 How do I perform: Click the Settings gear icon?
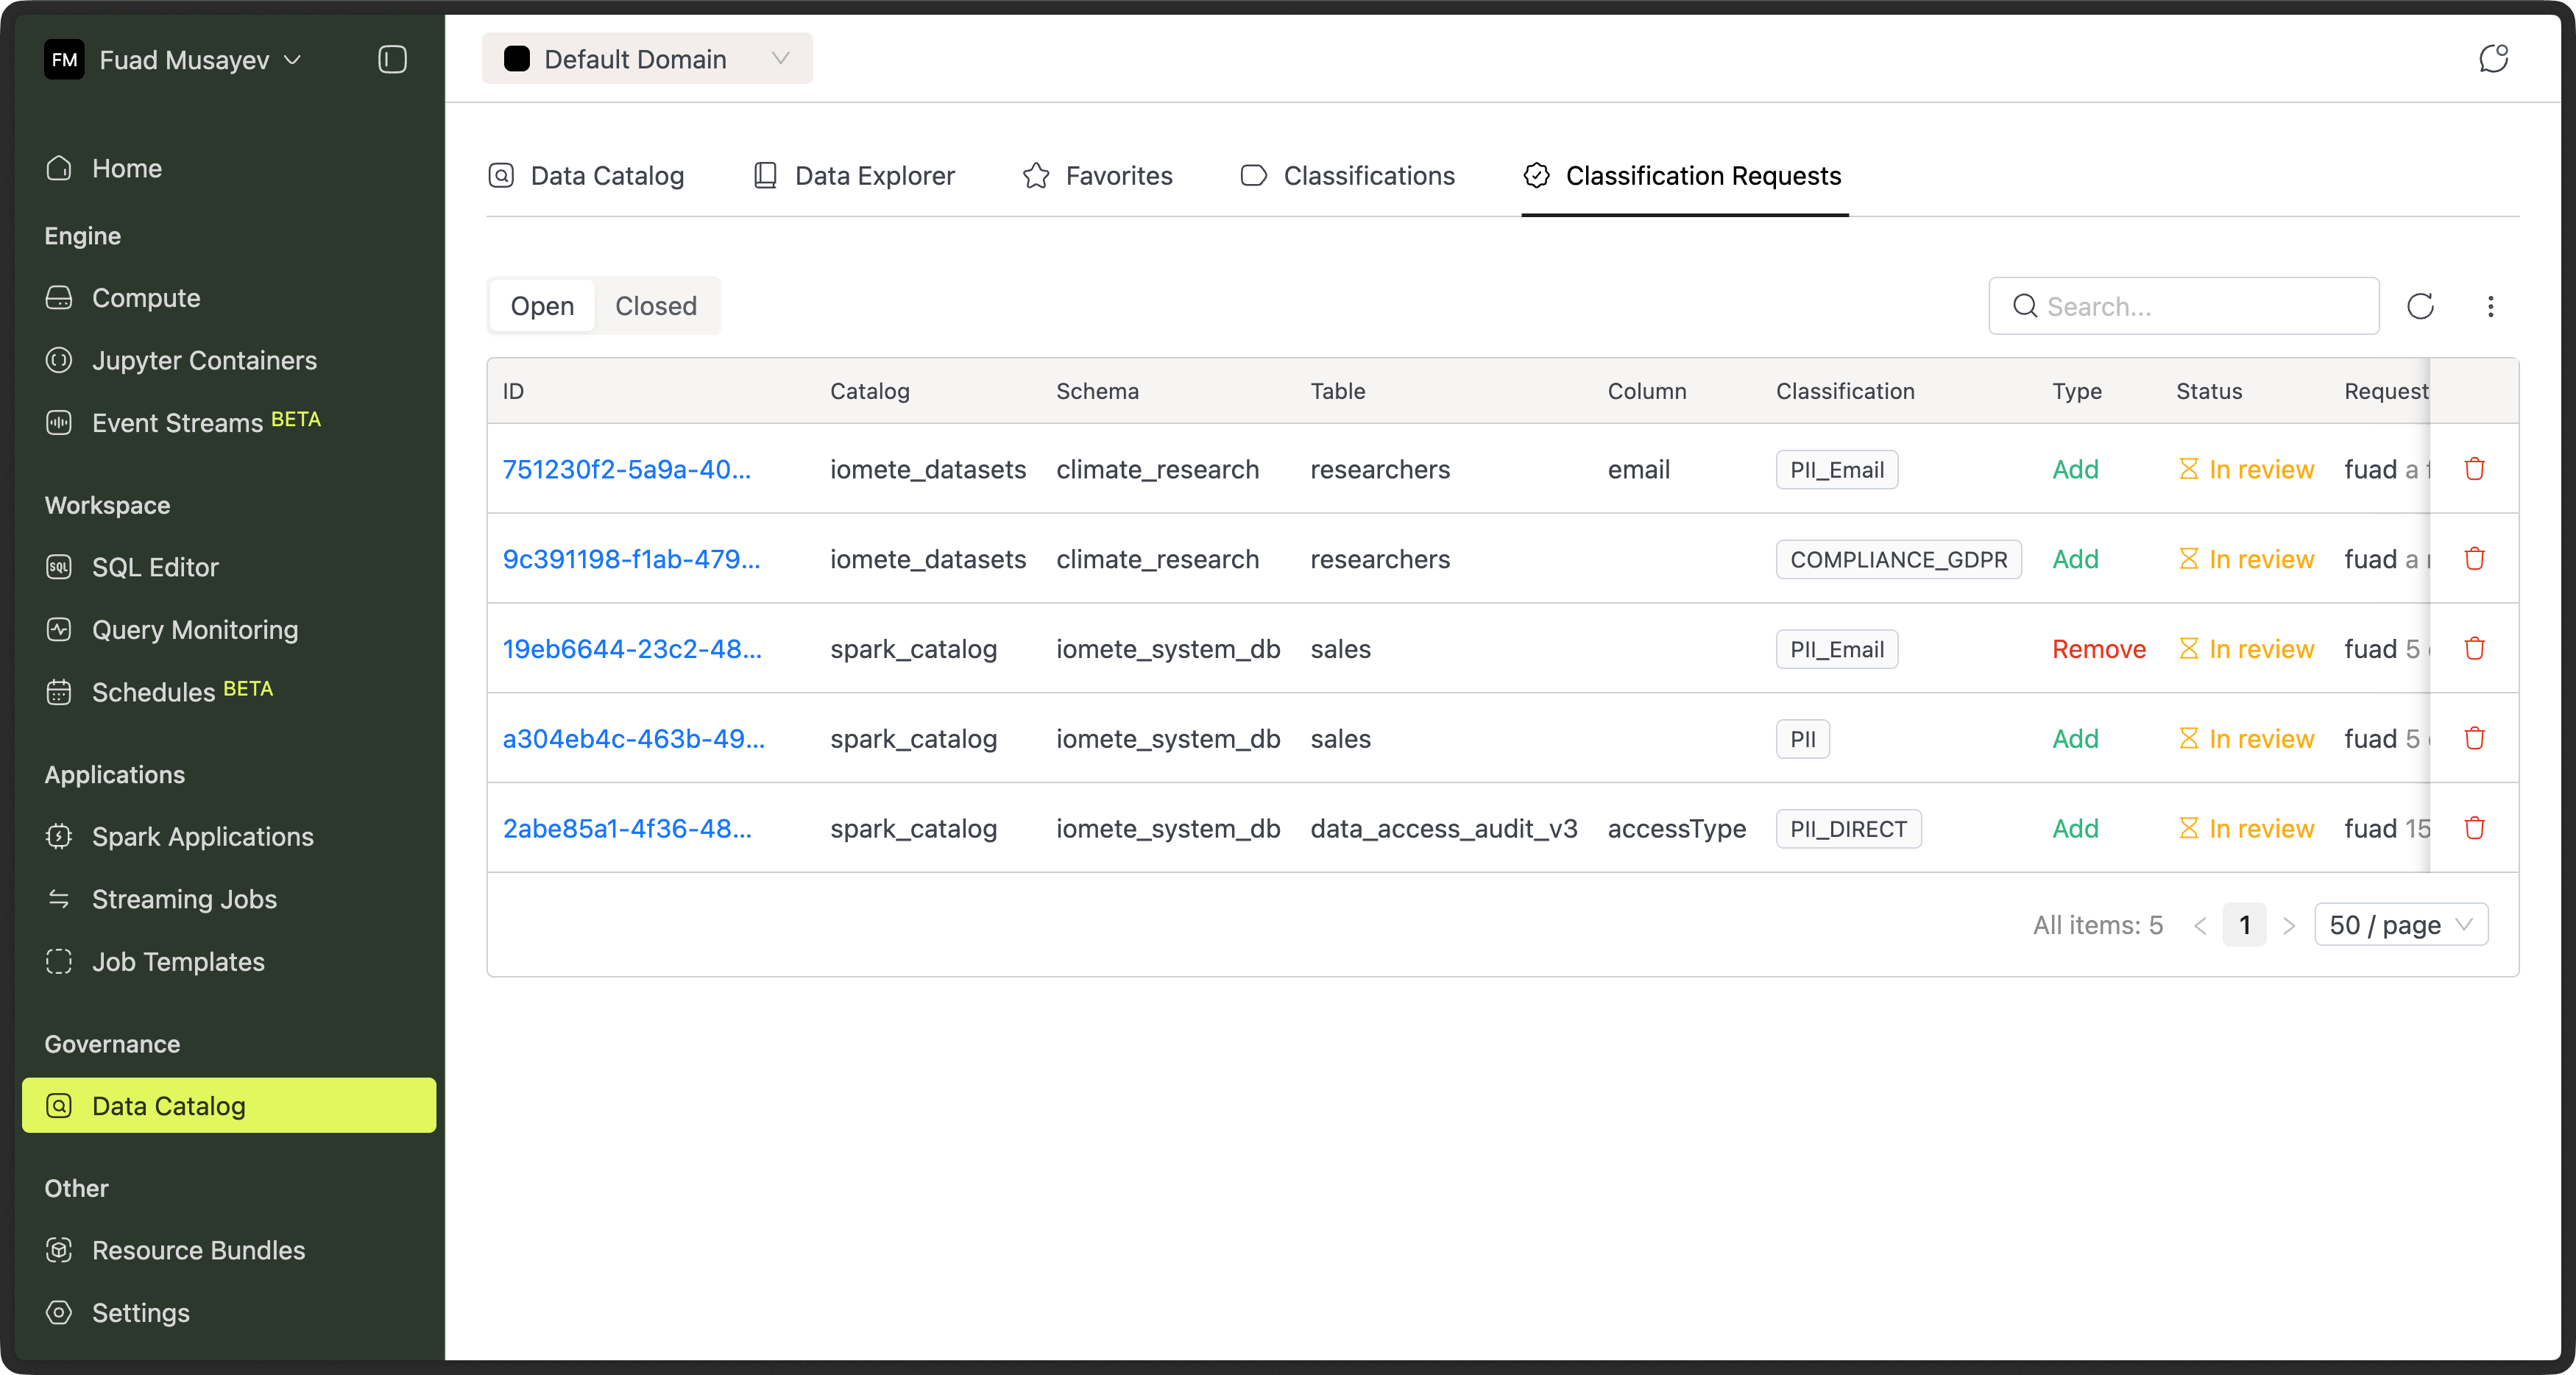[59, 1313]
